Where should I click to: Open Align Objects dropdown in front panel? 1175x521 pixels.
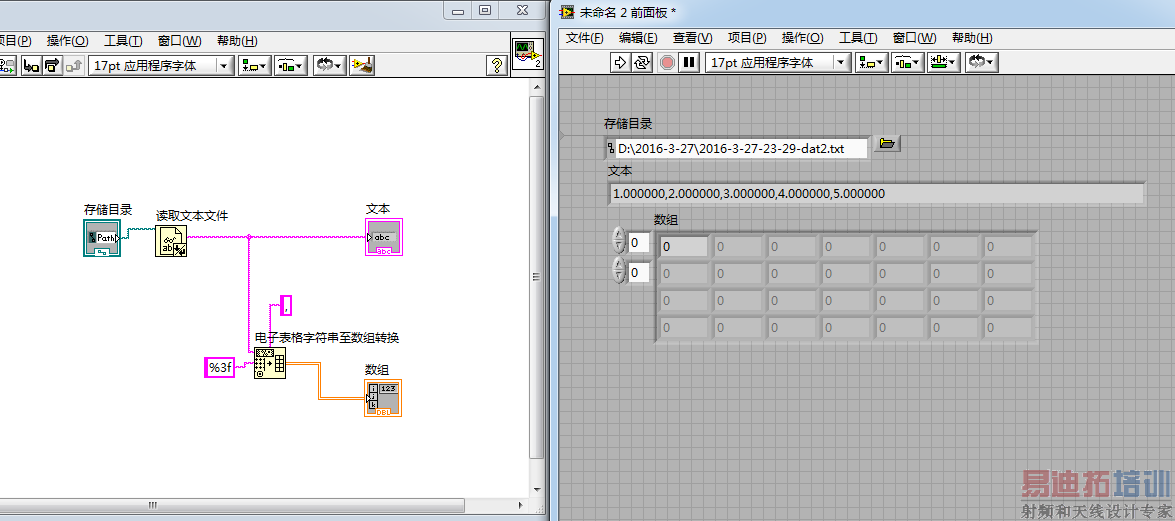tap(872, 63)
